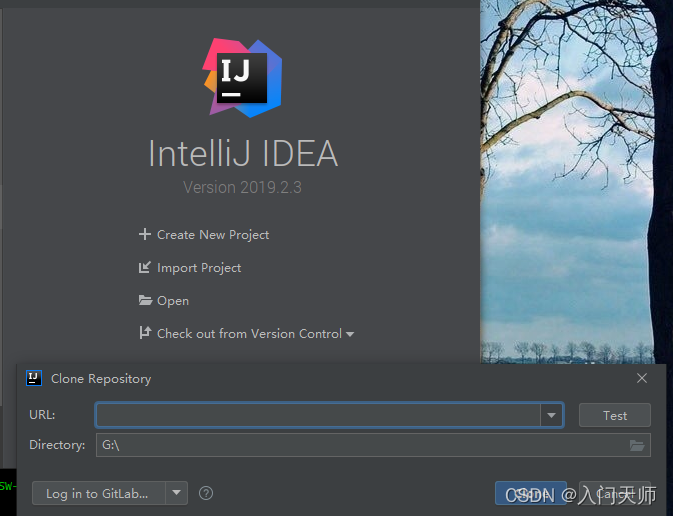Click the IntelliJ IDEA logo on welcome screen
Screen dimensions: 673x516
pos(243,78)
